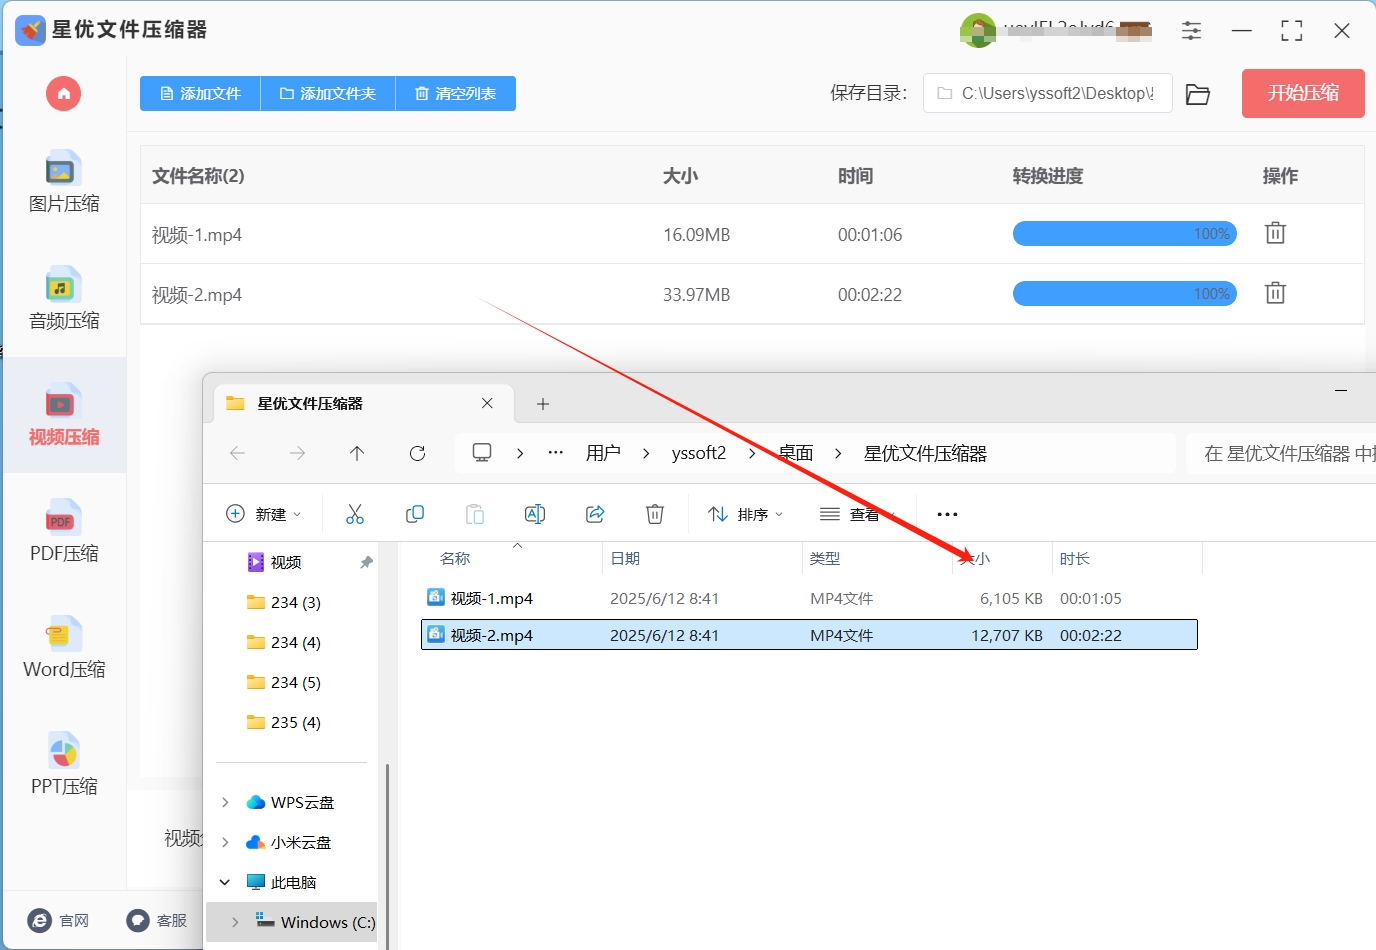
Task: Open the compressor settings sliders icon
Action: point(1191,31)
